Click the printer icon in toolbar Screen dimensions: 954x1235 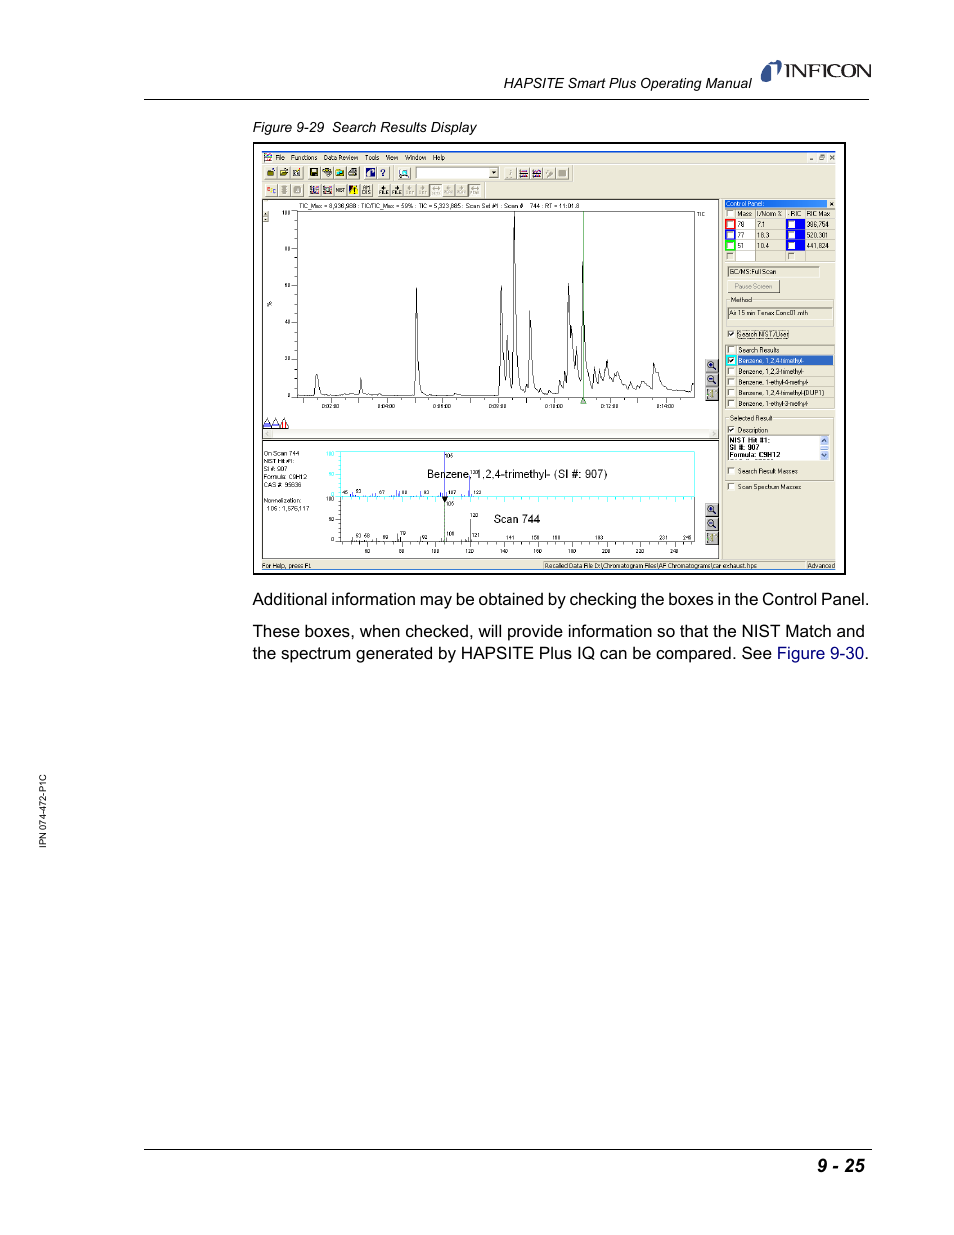tap(352, 172)
